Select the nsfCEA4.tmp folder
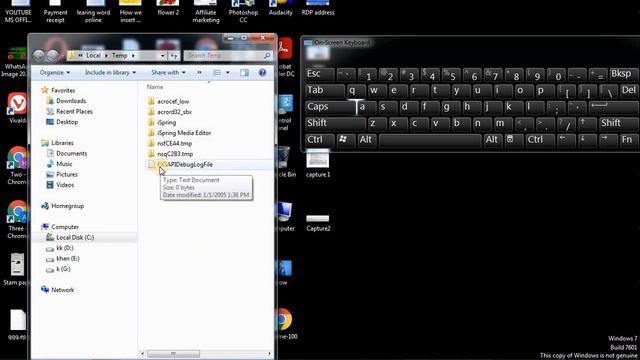Viewport: 640px width, 360px height. (175, 144)
